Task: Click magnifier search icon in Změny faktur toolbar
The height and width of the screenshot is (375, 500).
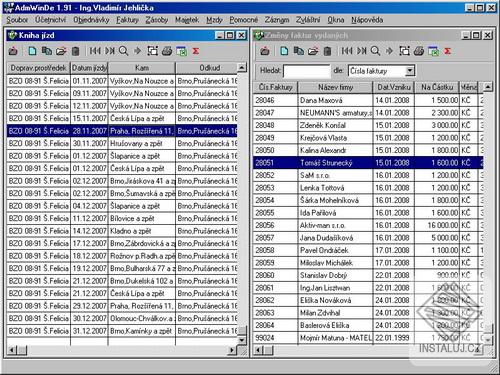Action: tap(375, 51)
